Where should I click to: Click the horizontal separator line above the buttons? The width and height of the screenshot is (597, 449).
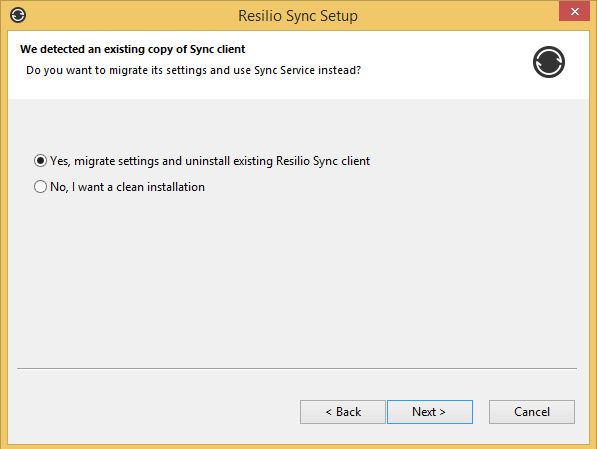tap(297, 368)
